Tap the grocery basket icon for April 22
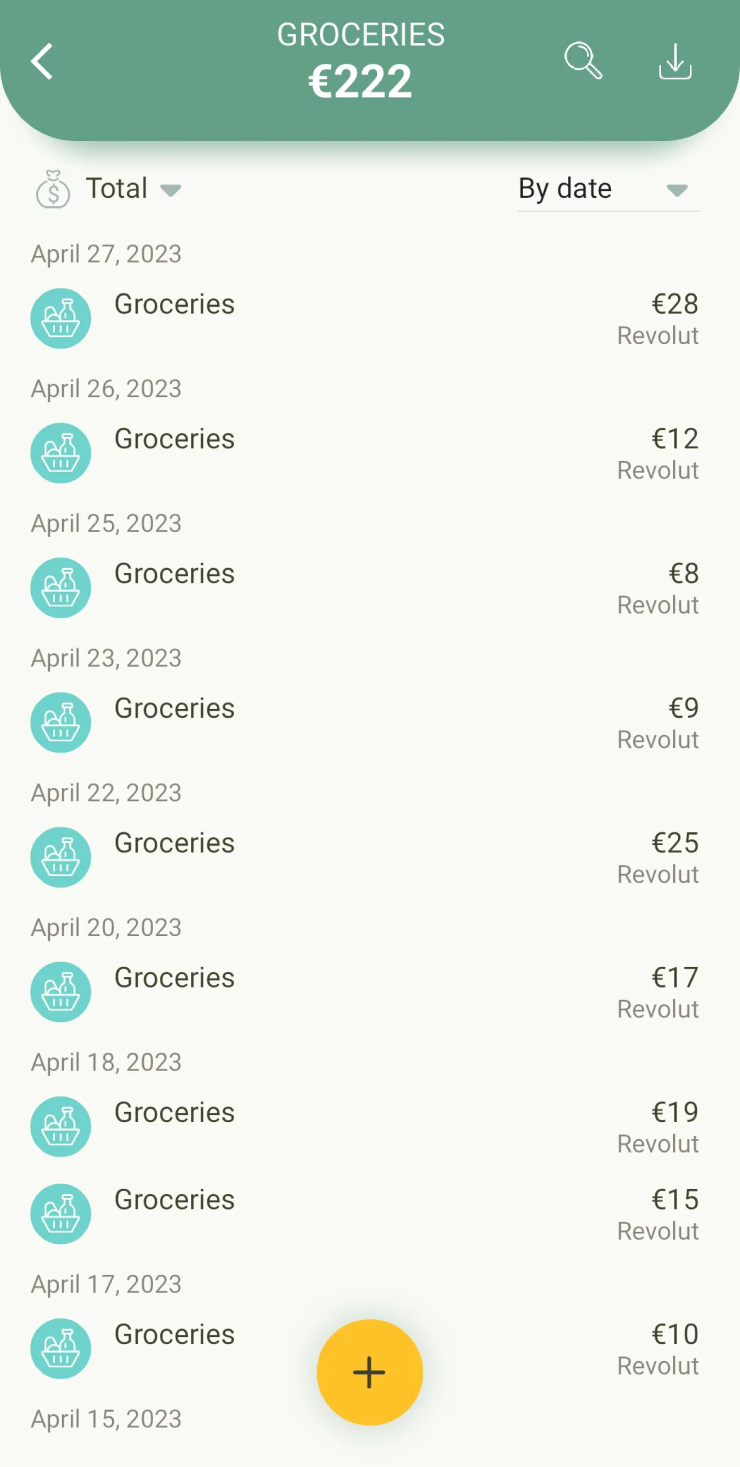The width and height of the screenshot is (740, 1467). click(x=61, y=858)
